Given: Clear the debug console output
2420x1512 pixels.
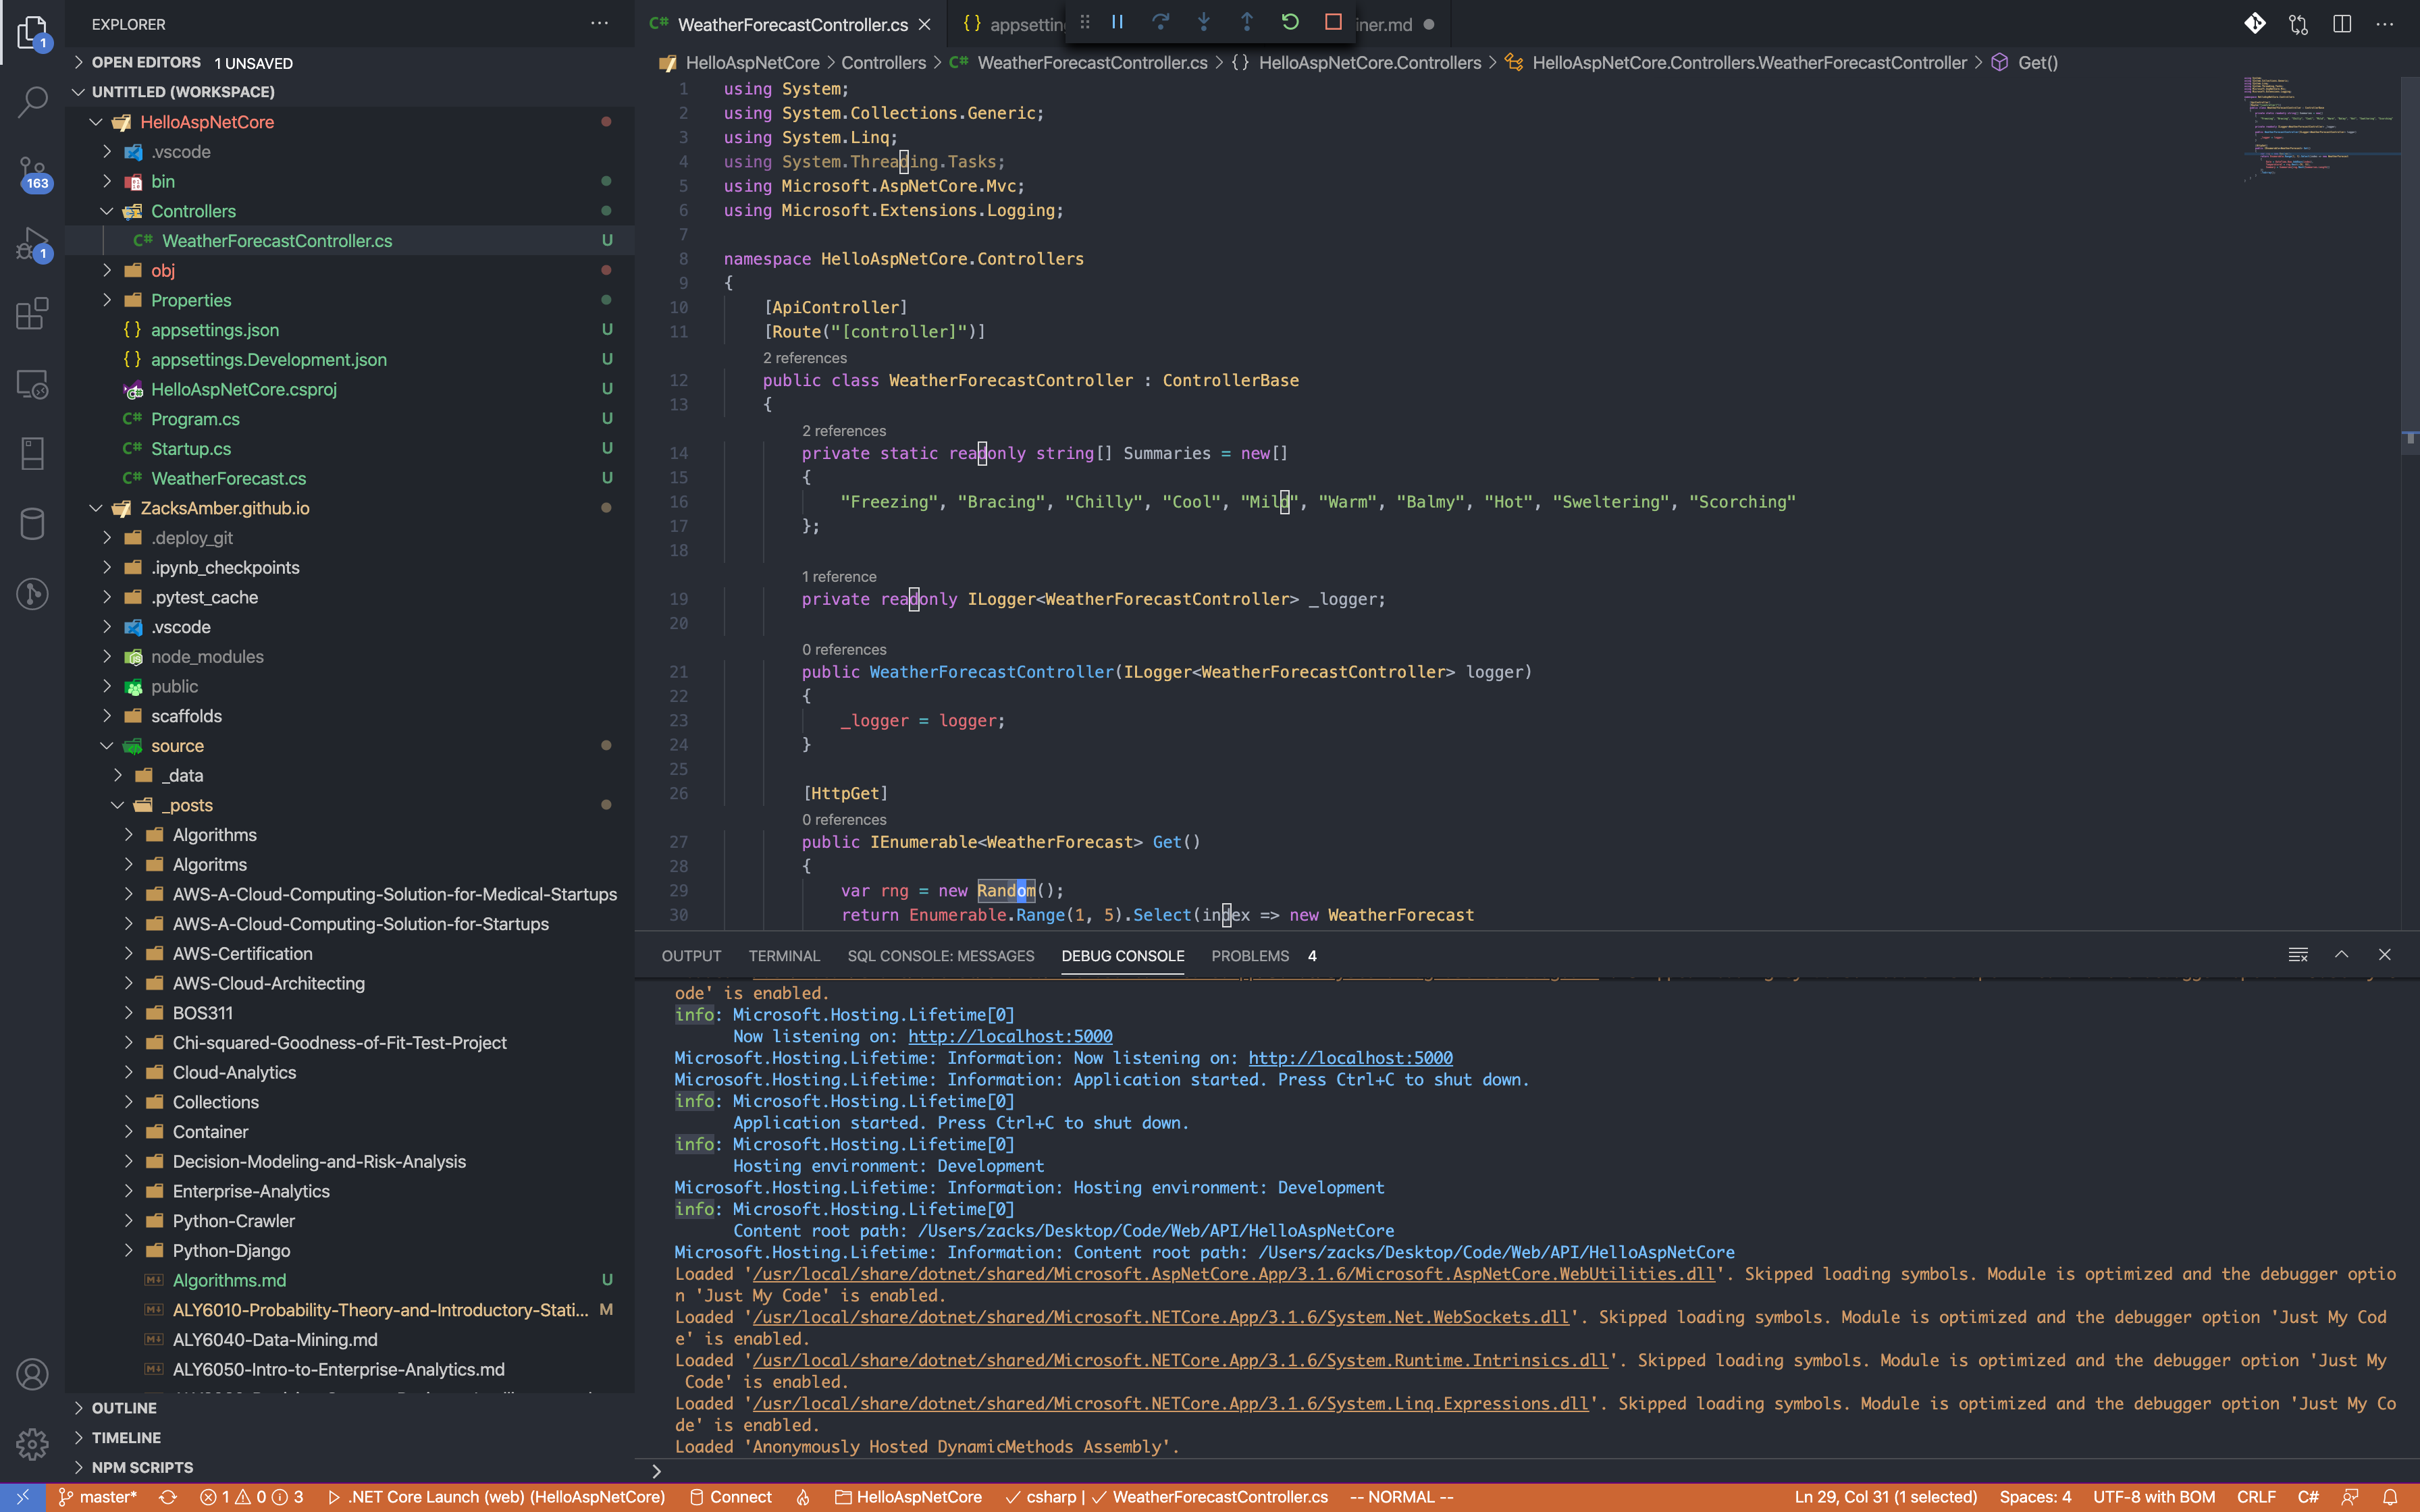Looking at the screenshot, I should tap(2298, 955).
